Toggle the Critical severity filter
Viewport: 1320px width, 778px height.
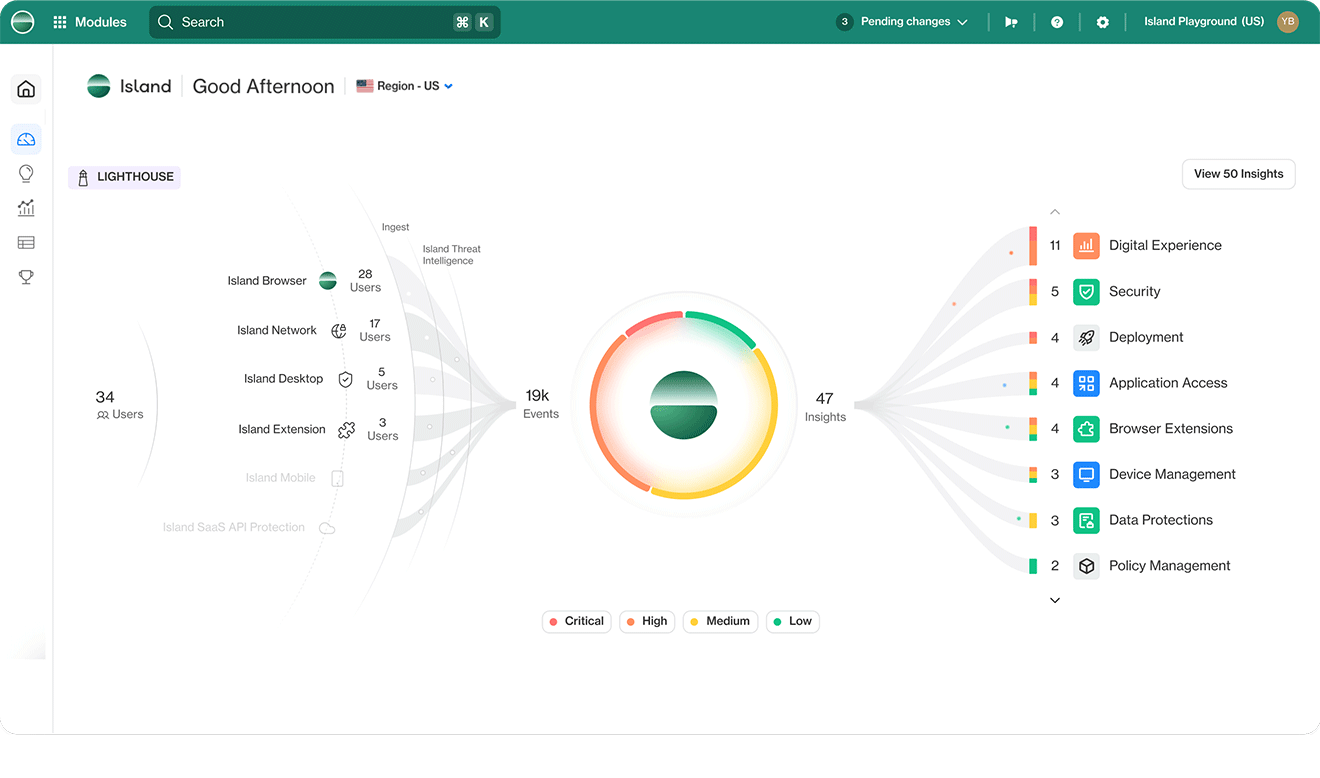coord(577,622)
